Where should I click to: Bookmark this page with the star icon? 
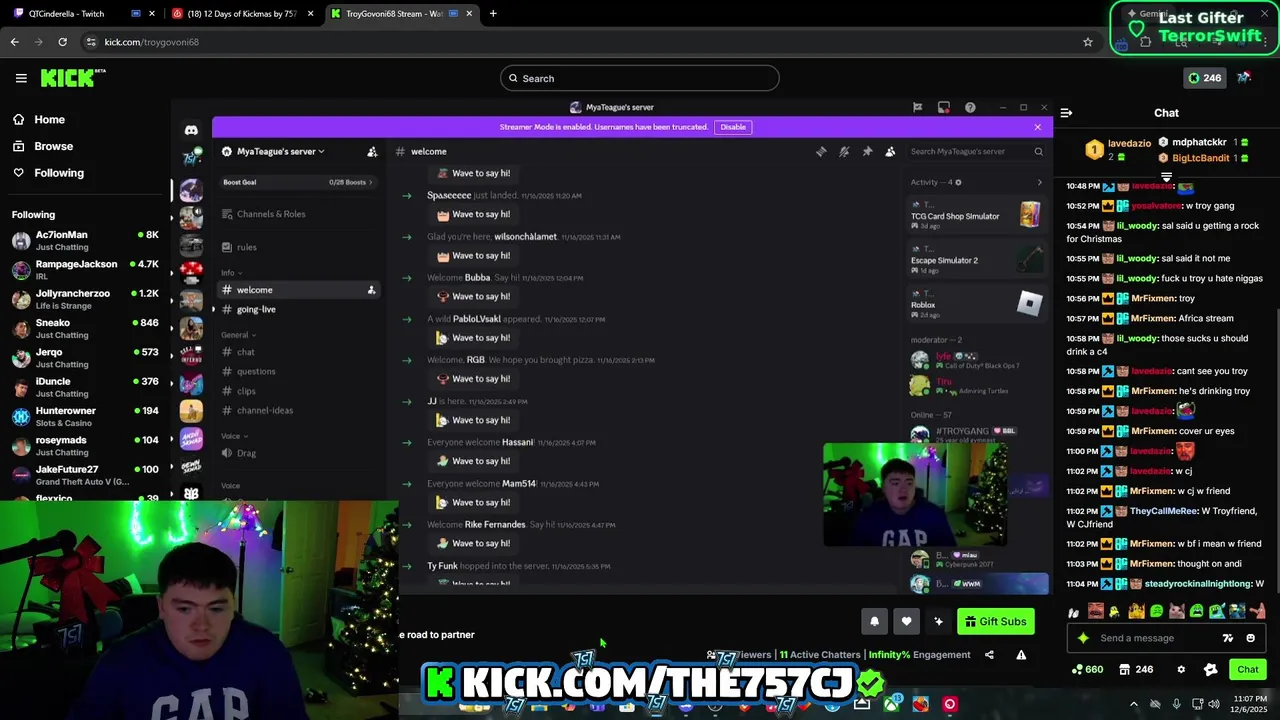[1088, 42]
